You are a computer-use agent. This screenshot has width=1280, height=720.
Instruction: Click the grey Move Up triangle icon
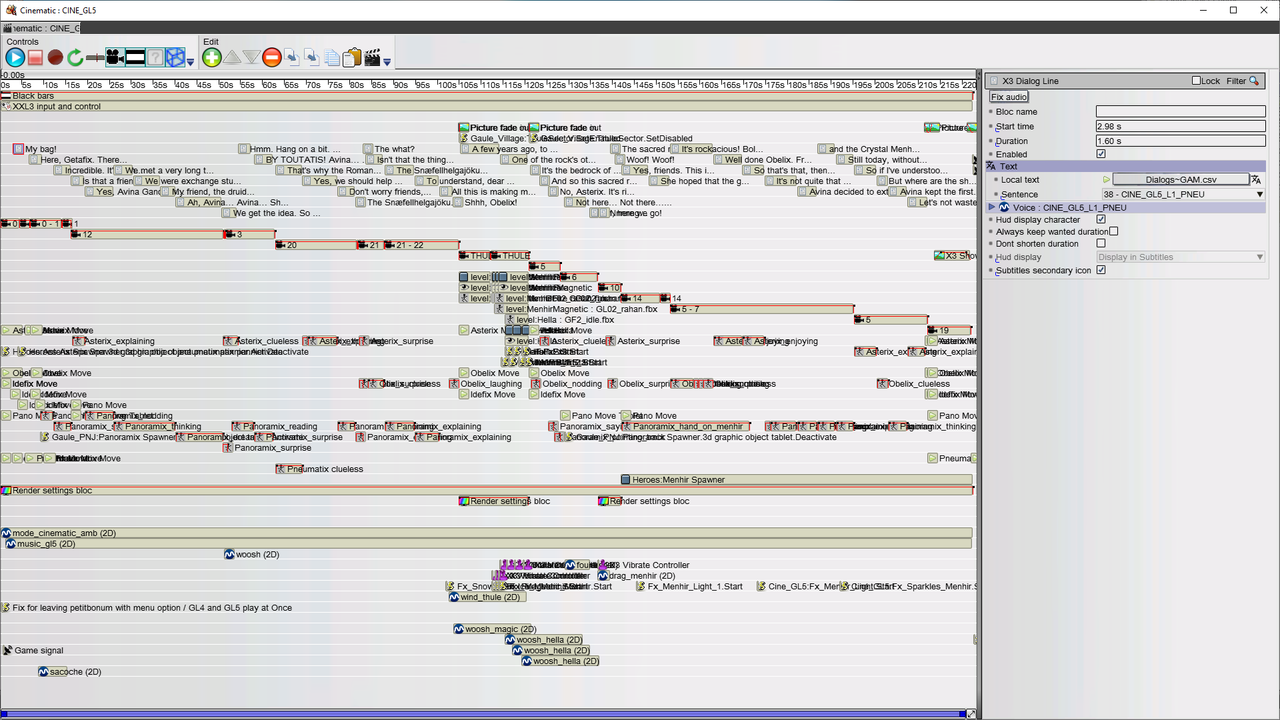pyautogui.click(x=232, y=58)
